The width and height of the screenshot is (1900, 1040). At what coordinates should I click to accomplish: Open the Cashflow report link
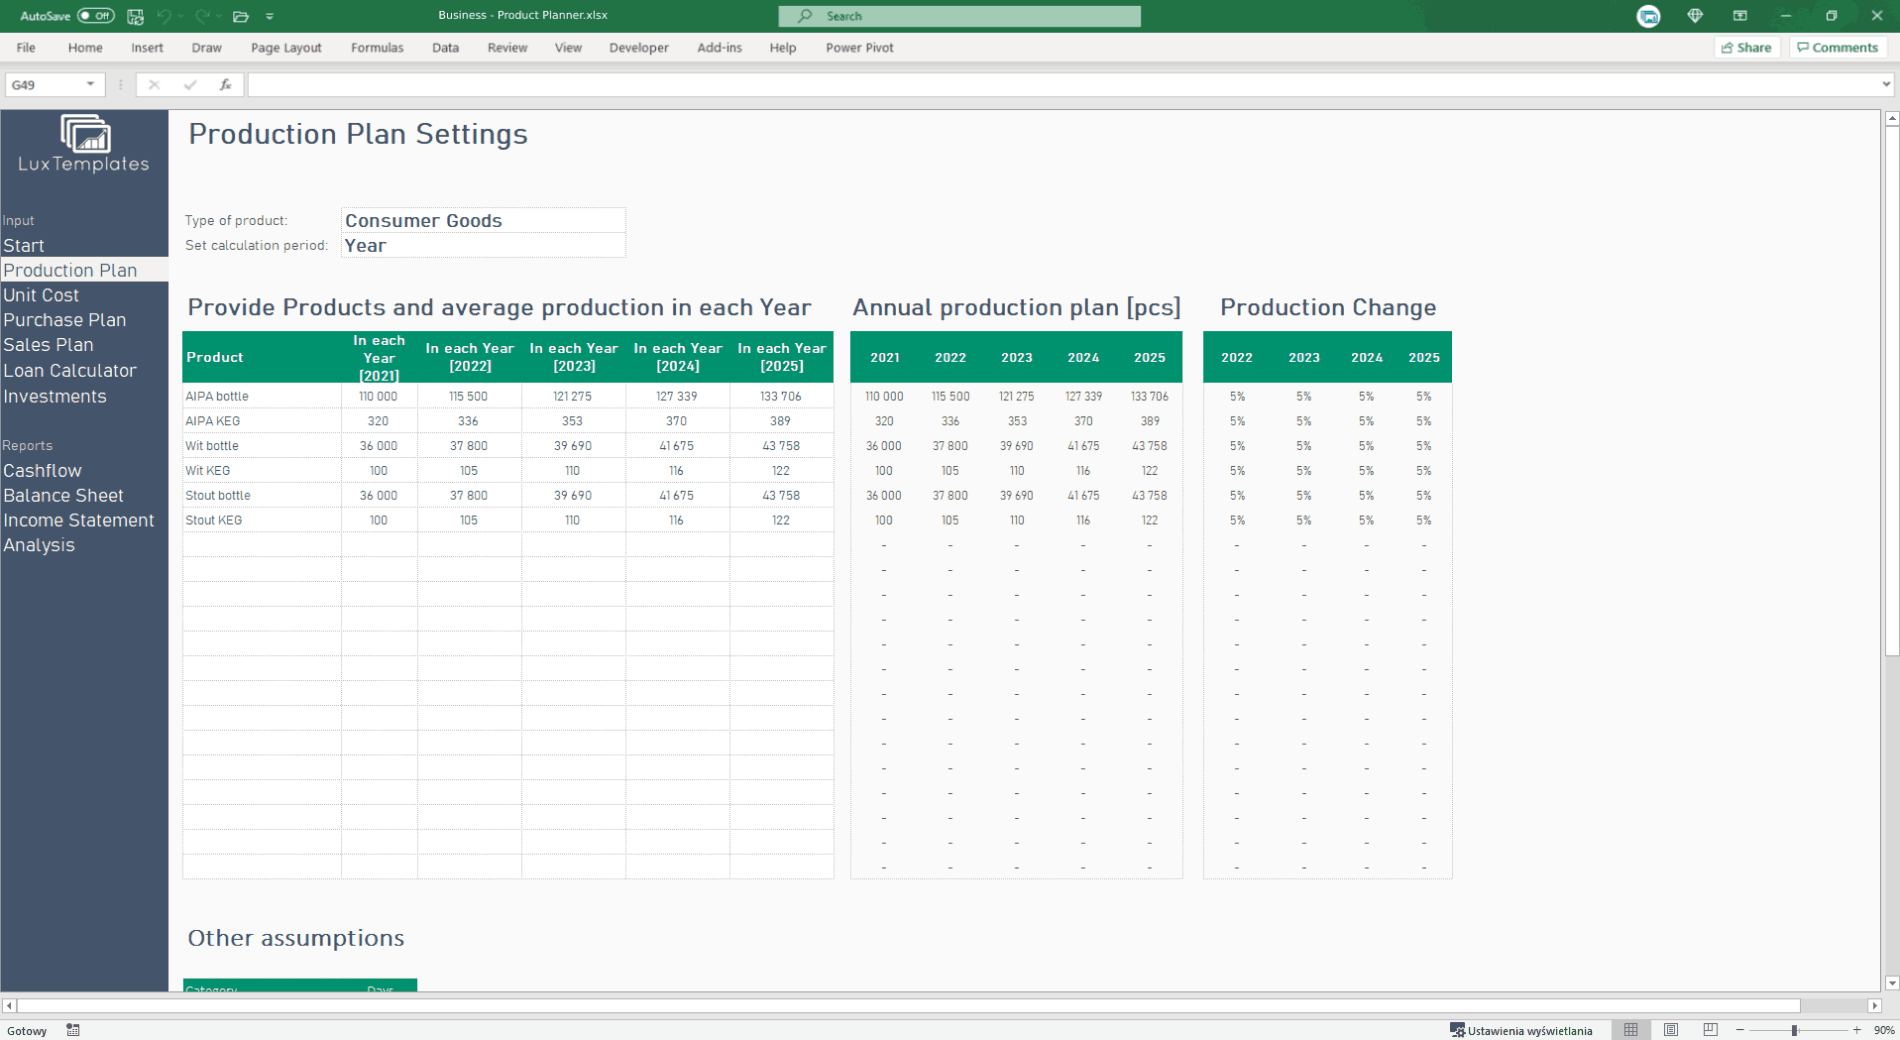click(x=42, y=470)
